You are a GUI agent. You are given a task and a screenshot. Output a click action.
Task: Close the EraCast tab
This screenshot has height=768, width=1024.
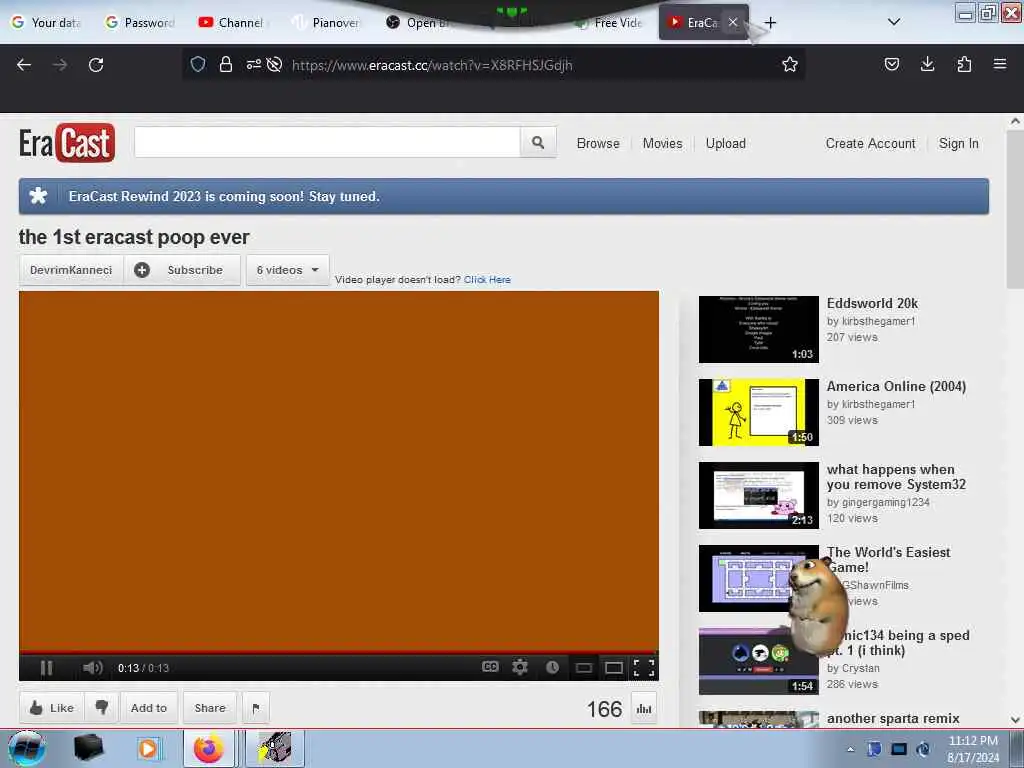(x=733, y=22)
